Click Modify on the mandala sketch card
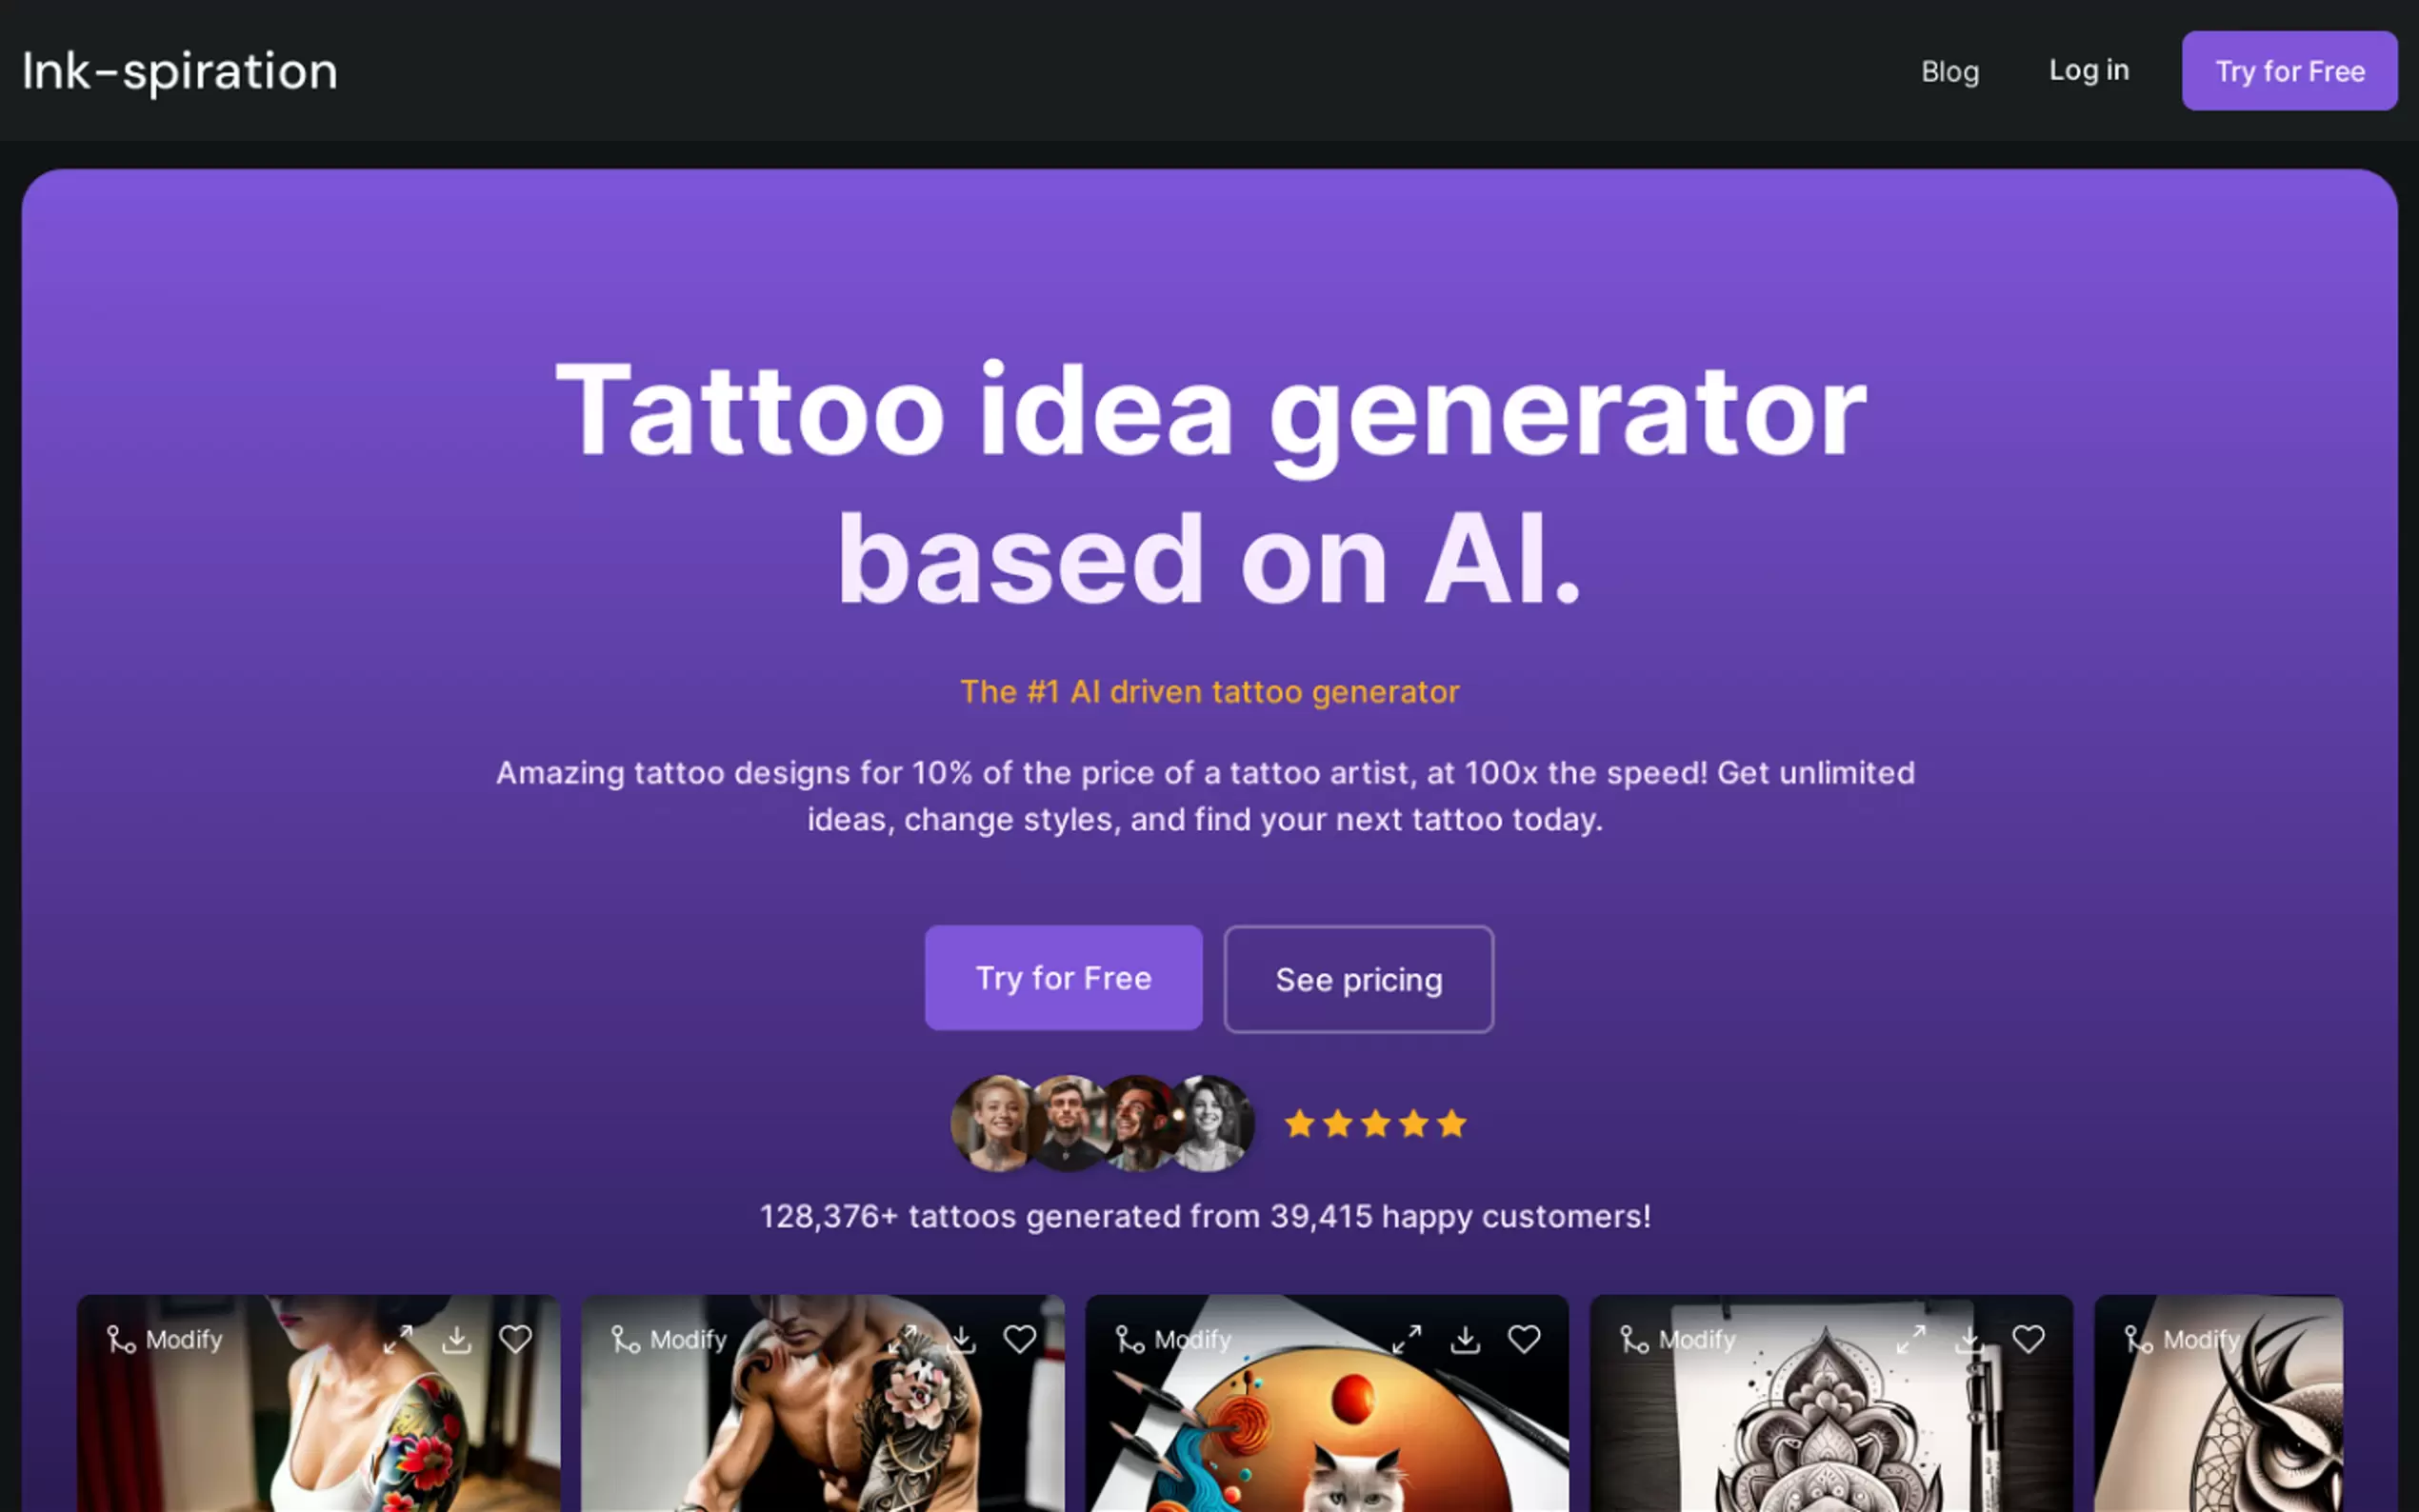The width and height of the screenshot is (2419, 1512). tap(1677, 1339)
